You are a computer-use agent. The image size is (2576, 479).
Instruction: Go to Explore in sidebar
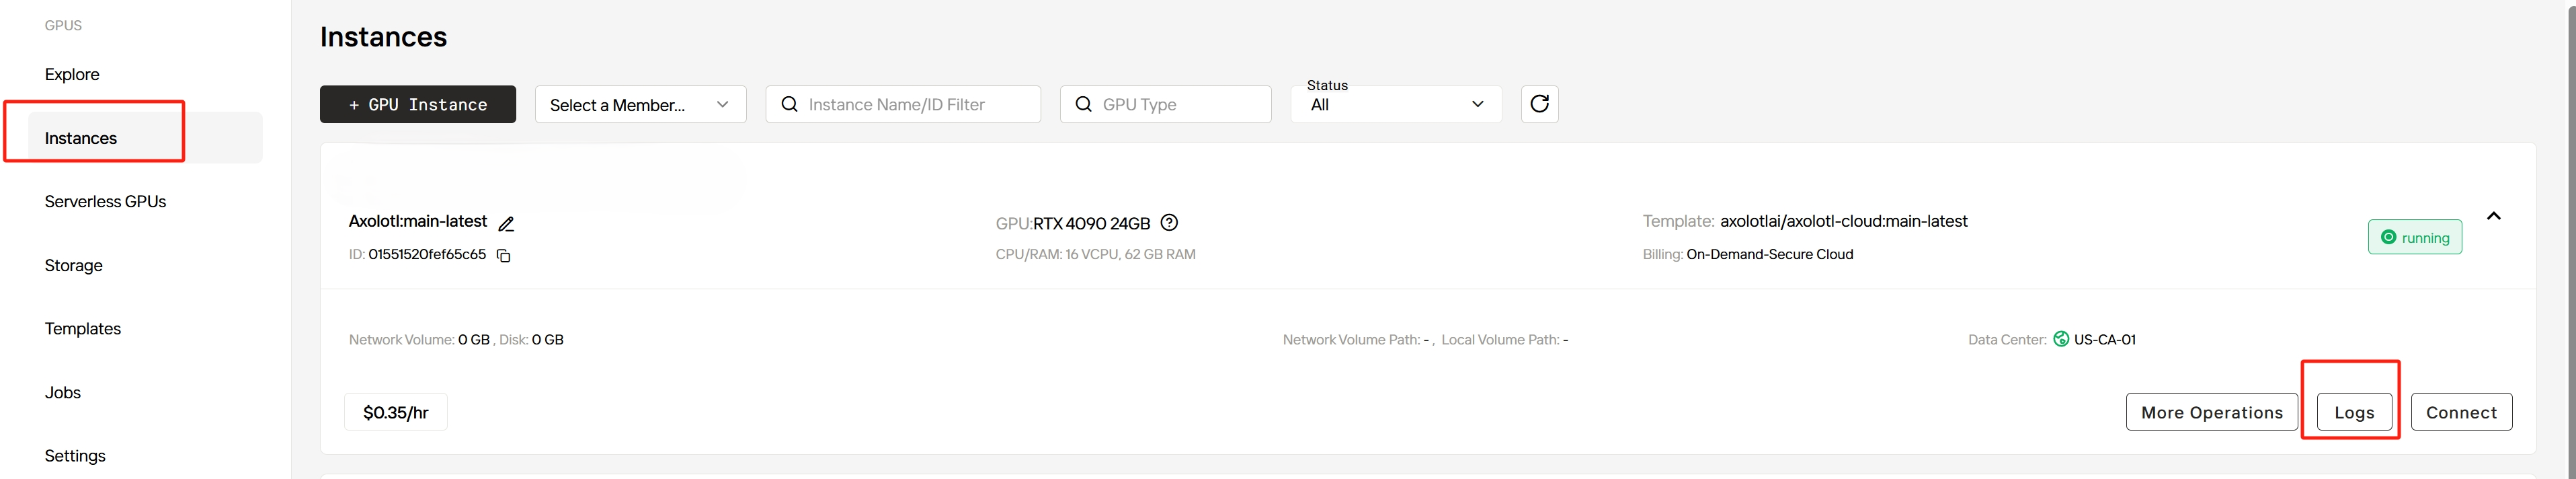point(72,74)
